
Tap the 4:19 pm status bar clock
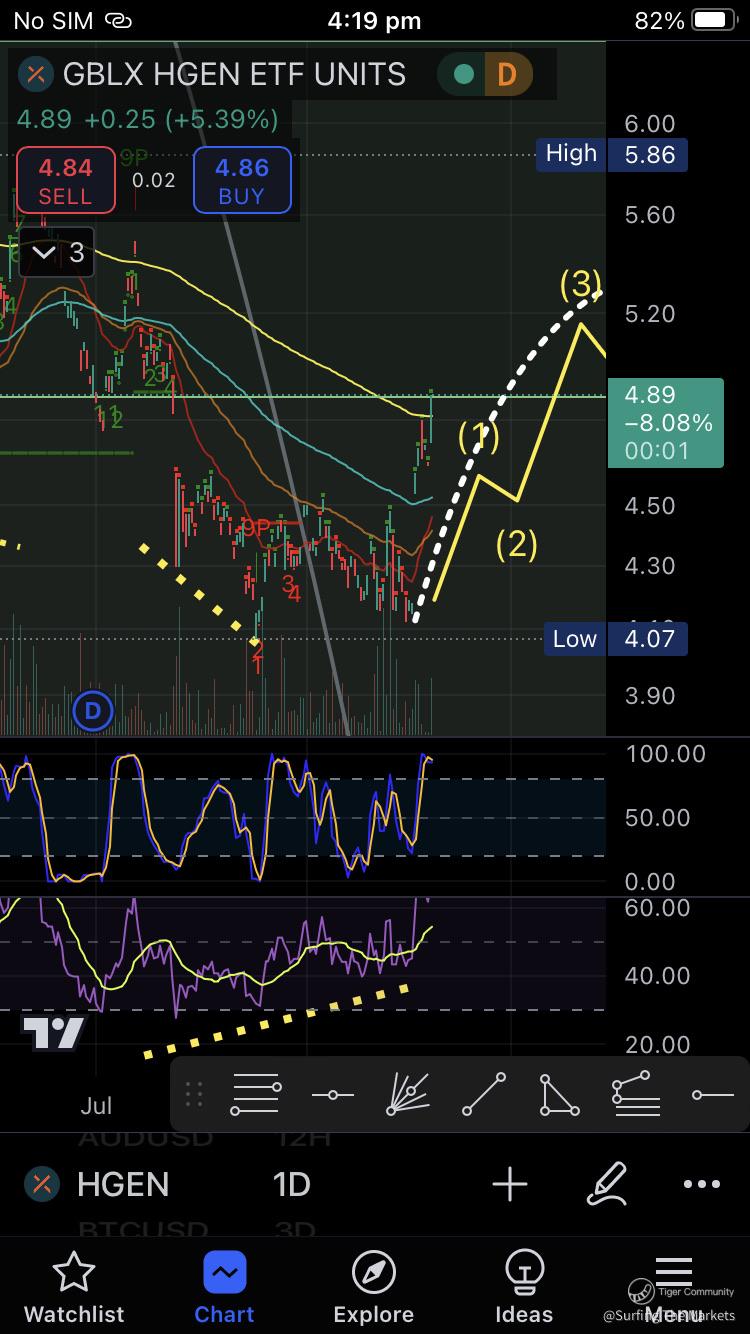[x=374, y=21]
